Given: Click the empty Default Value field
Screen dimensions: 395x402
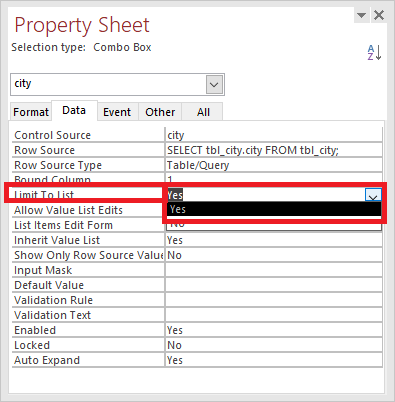Looking at the screenshot, I should point(274,285).
